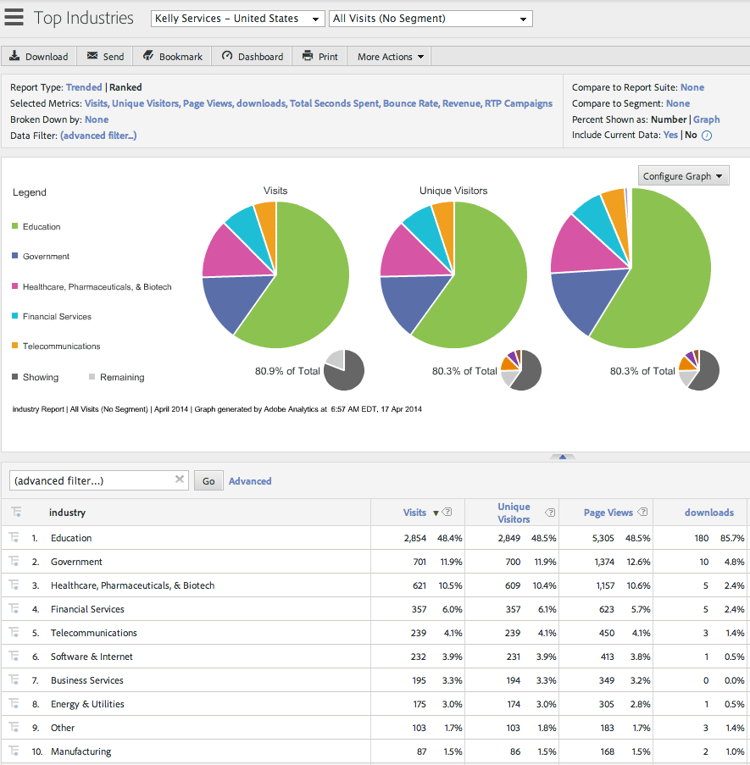This screenshot has width=750, height=765.
Task: Click the Bookmark icon in the toolbar
Action: tap(148, 56)
